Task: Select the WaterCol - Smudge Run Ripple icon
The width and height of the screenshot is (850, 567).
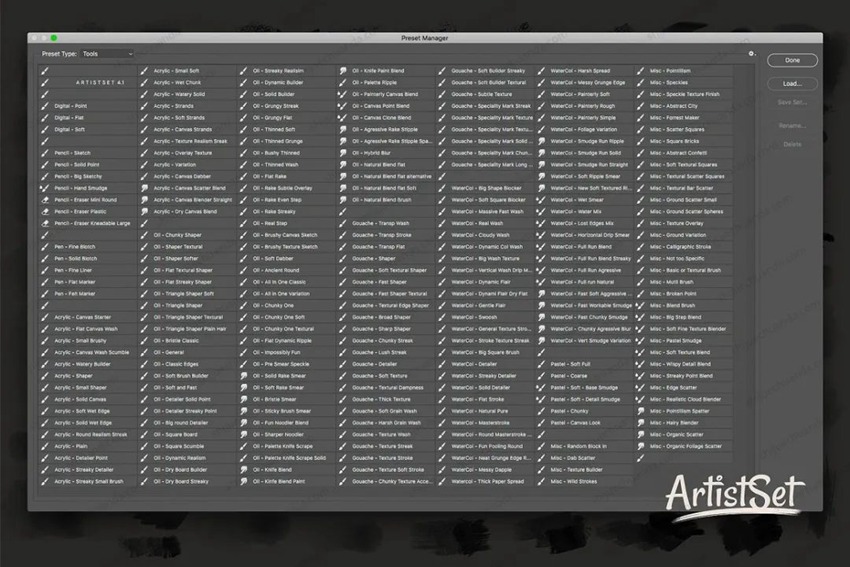Action: [x=541, y=141]
